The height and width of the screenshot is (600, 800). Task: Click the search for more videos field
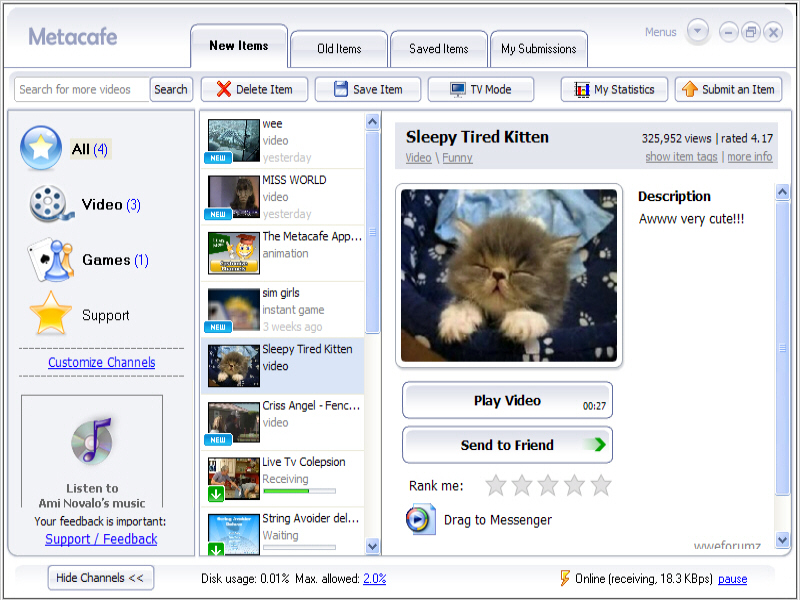(82, 89)
